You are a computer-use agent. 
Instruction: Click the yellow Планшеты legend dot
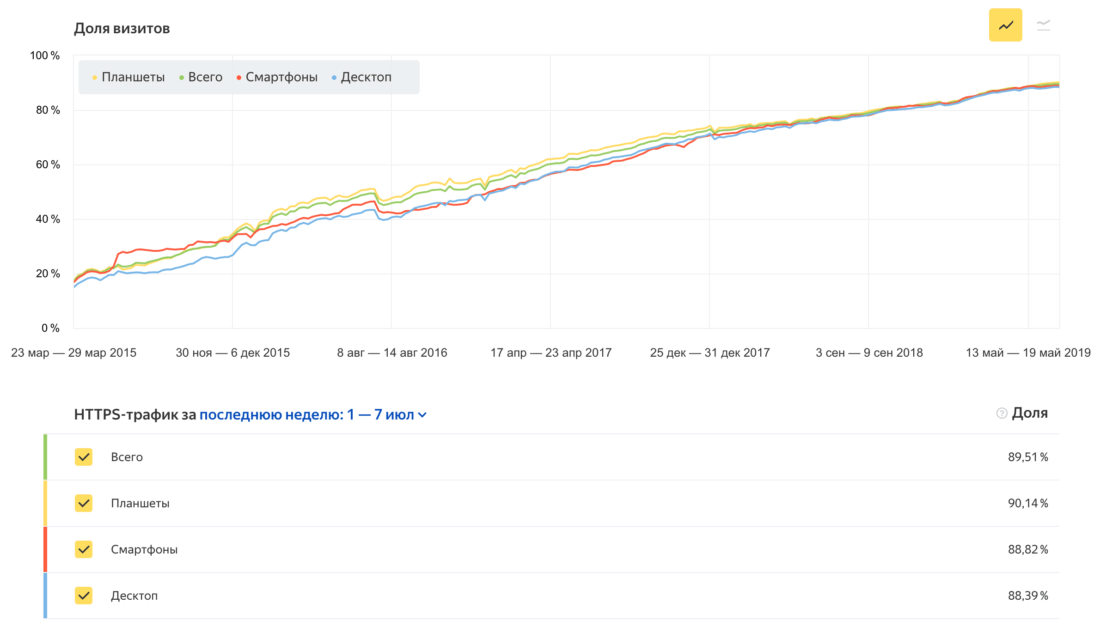point(95,78)
